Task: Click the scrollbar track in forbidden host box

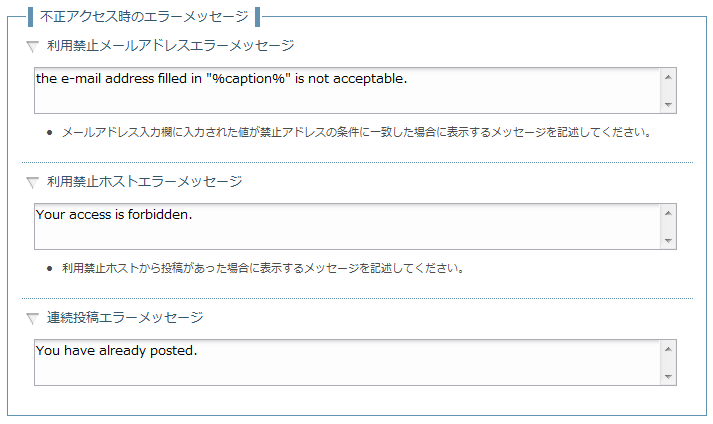Action: [x=668, y=227]
